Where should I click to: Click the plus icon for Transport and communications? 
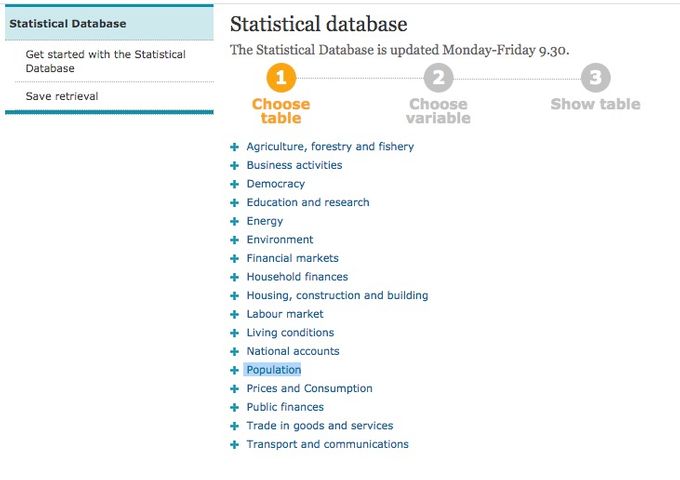tap(234, 445)
